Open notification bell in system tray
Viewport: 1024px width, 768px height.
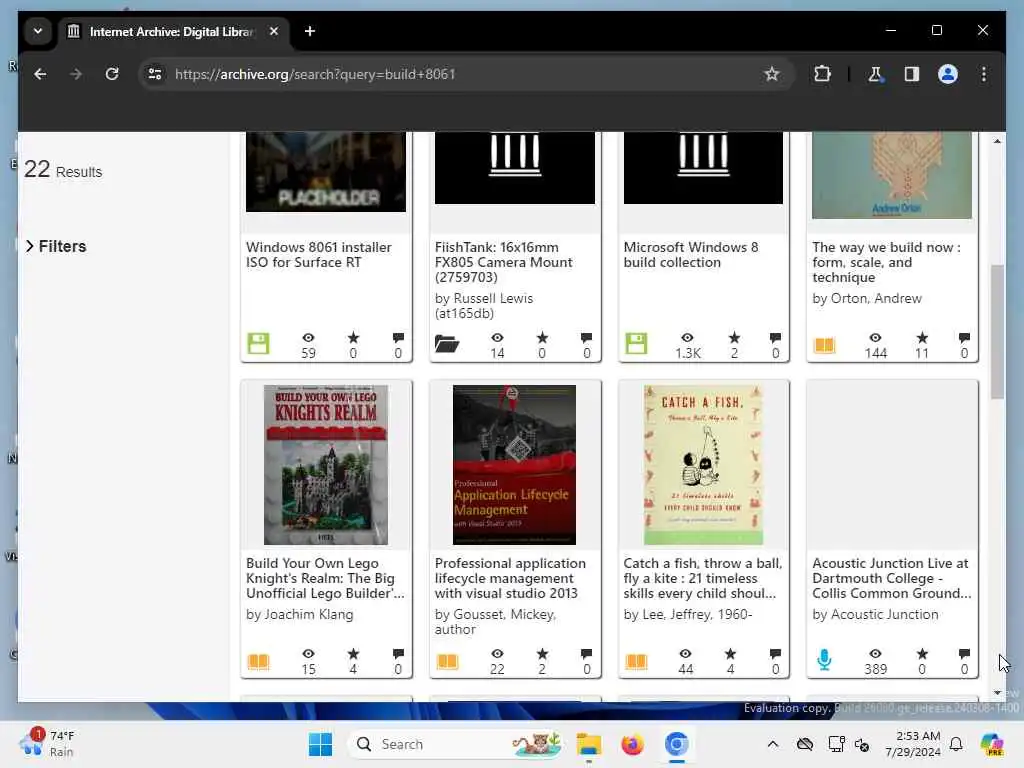click(x=956, y=744)
